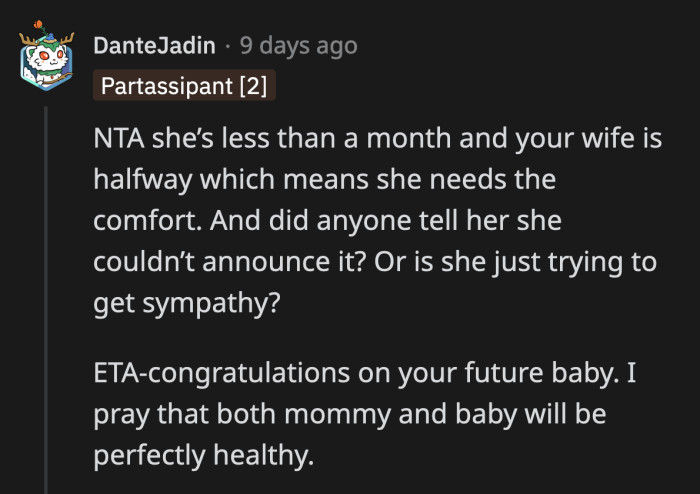Open the DanteJadin username profile link
This screenshot has height=494, width=700.
(153, 46)
